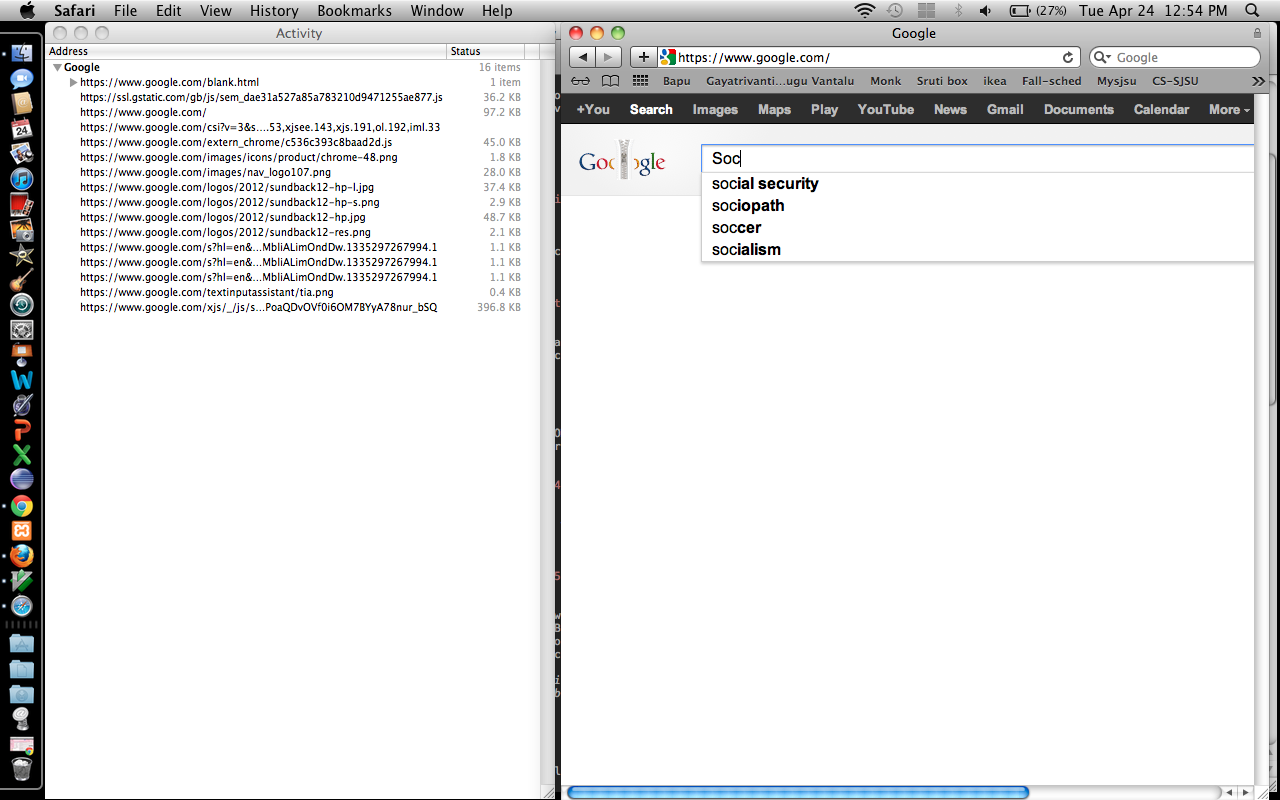Select the tia.png activity row

(x=293, y=292)
